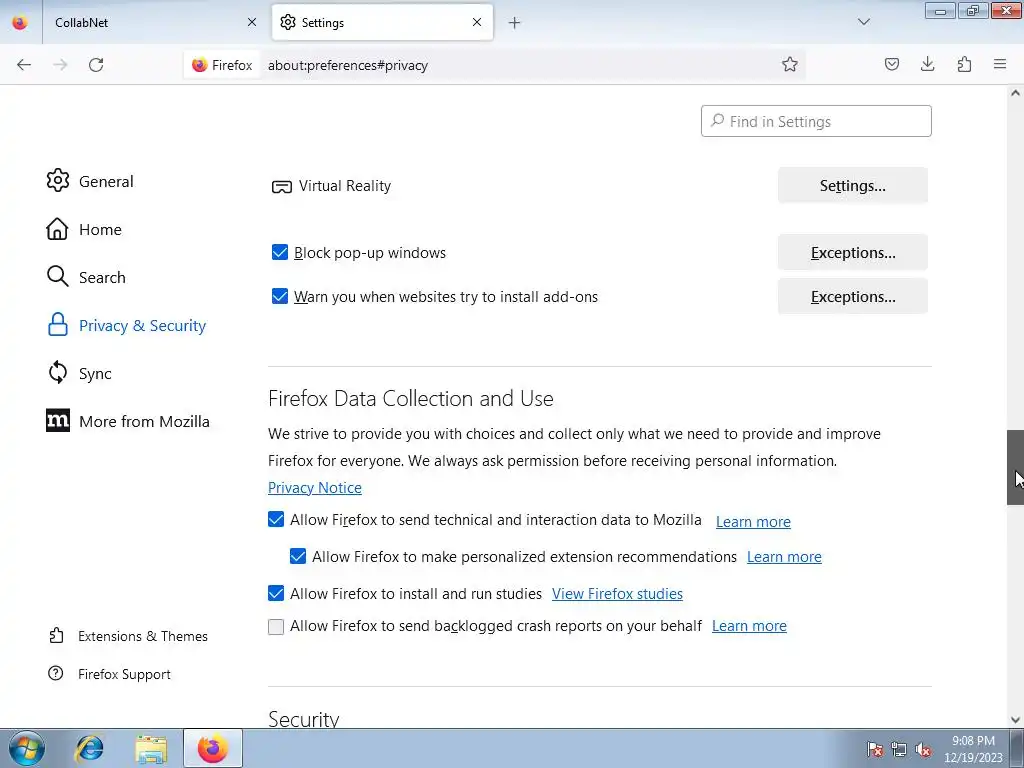Open the Extensions puzzle icon

pyautogui.click(x=964, y=64)
